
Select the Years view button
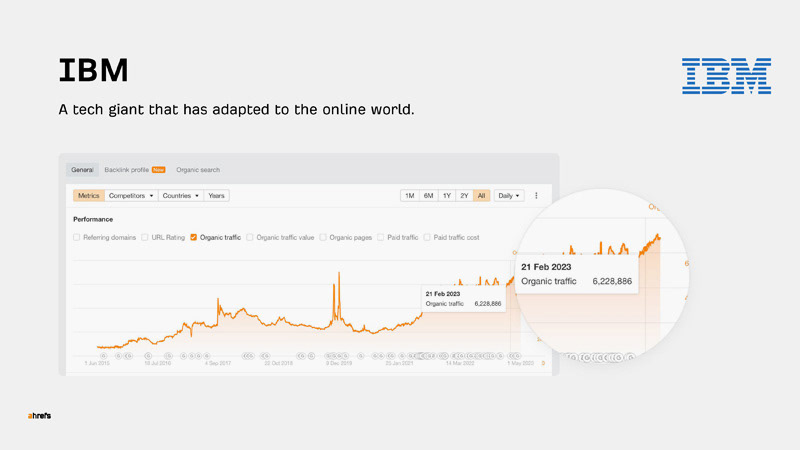point(216,196)
